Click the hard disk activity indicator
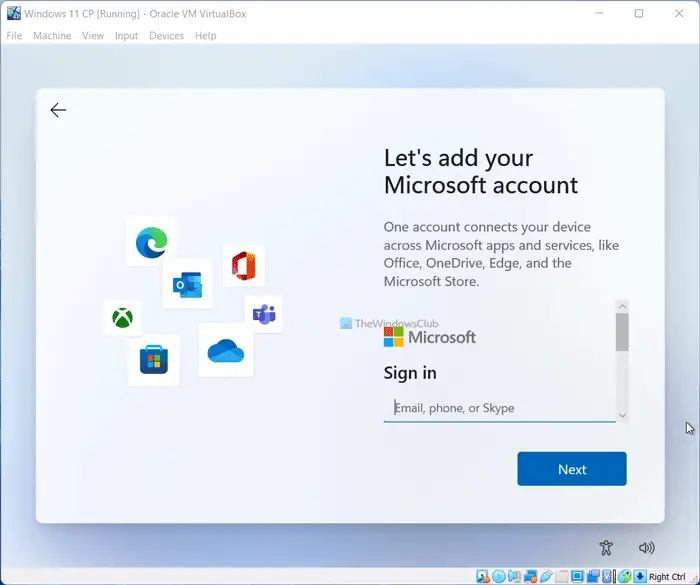The height and width of the screenshot is (585, 700). coord(483,577)
